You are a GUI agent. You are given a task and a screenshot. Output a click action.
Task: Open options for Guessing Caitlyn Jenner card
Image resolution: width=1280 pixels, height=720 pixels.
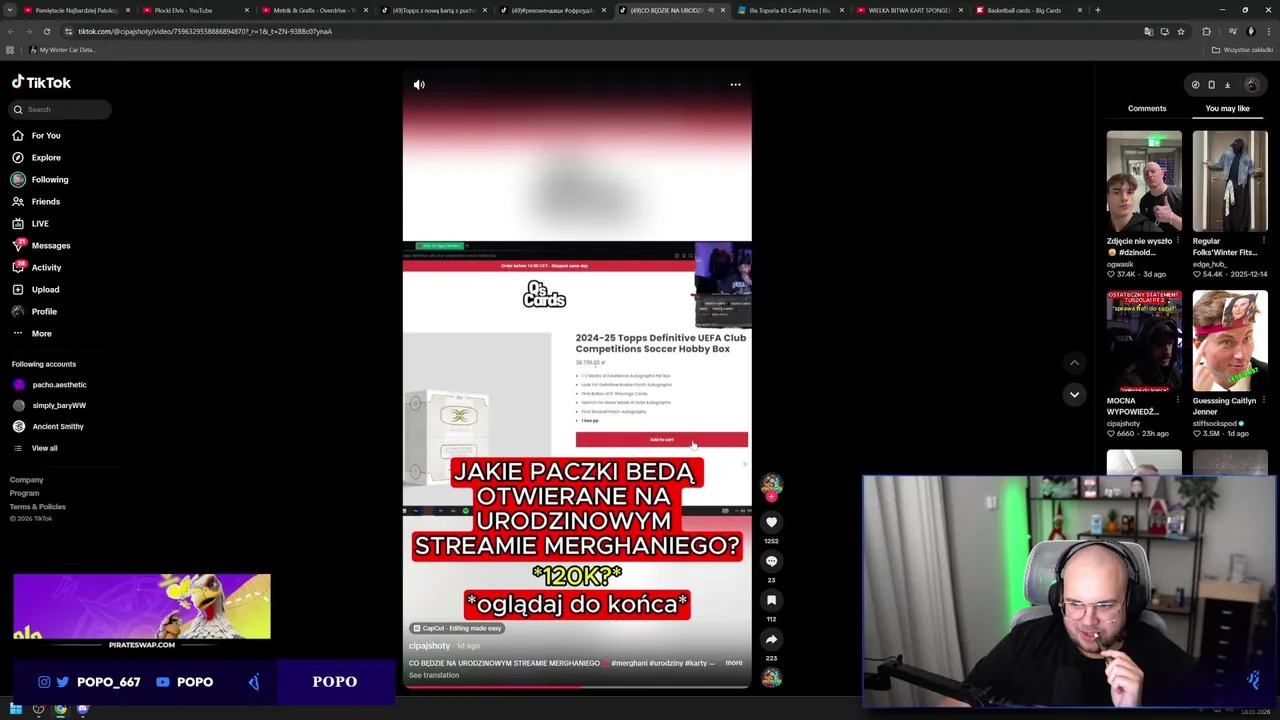(x=1264, y=401)
